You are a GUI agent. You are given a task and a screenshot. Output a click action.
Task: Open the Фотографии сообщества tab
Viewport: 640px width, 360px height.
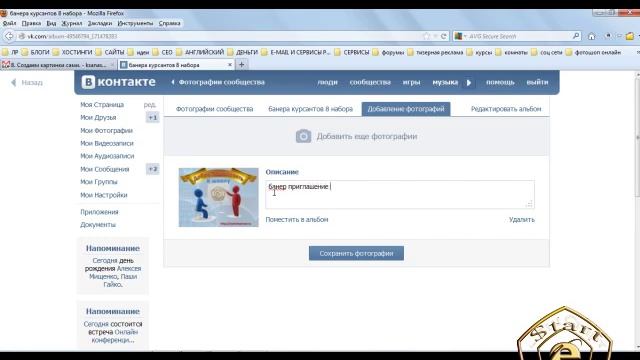pyautogui.click(x=214, y=109)
